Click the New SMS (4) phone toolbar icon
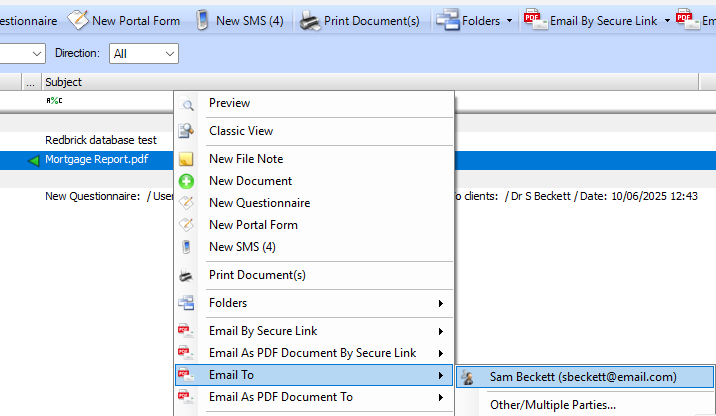Screen dimensions: 716x416 pyautogui.click(x=202, y=20)
